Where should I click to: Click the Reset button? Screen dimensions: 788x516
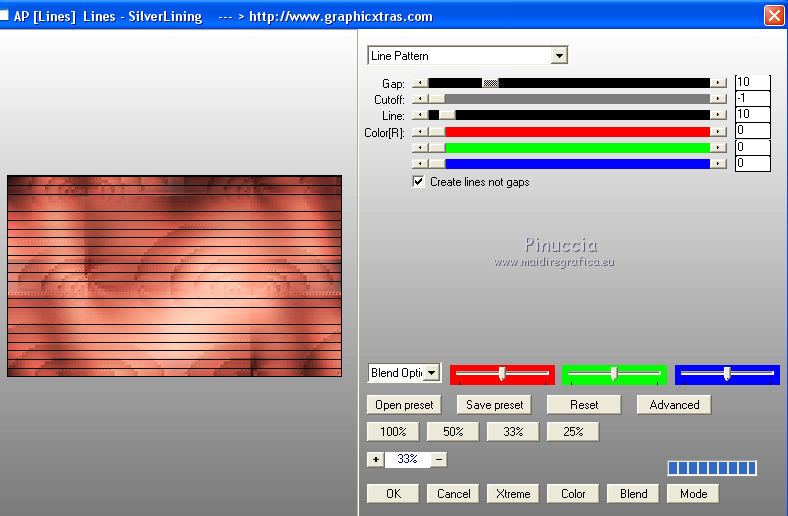[x=584, y=405]
